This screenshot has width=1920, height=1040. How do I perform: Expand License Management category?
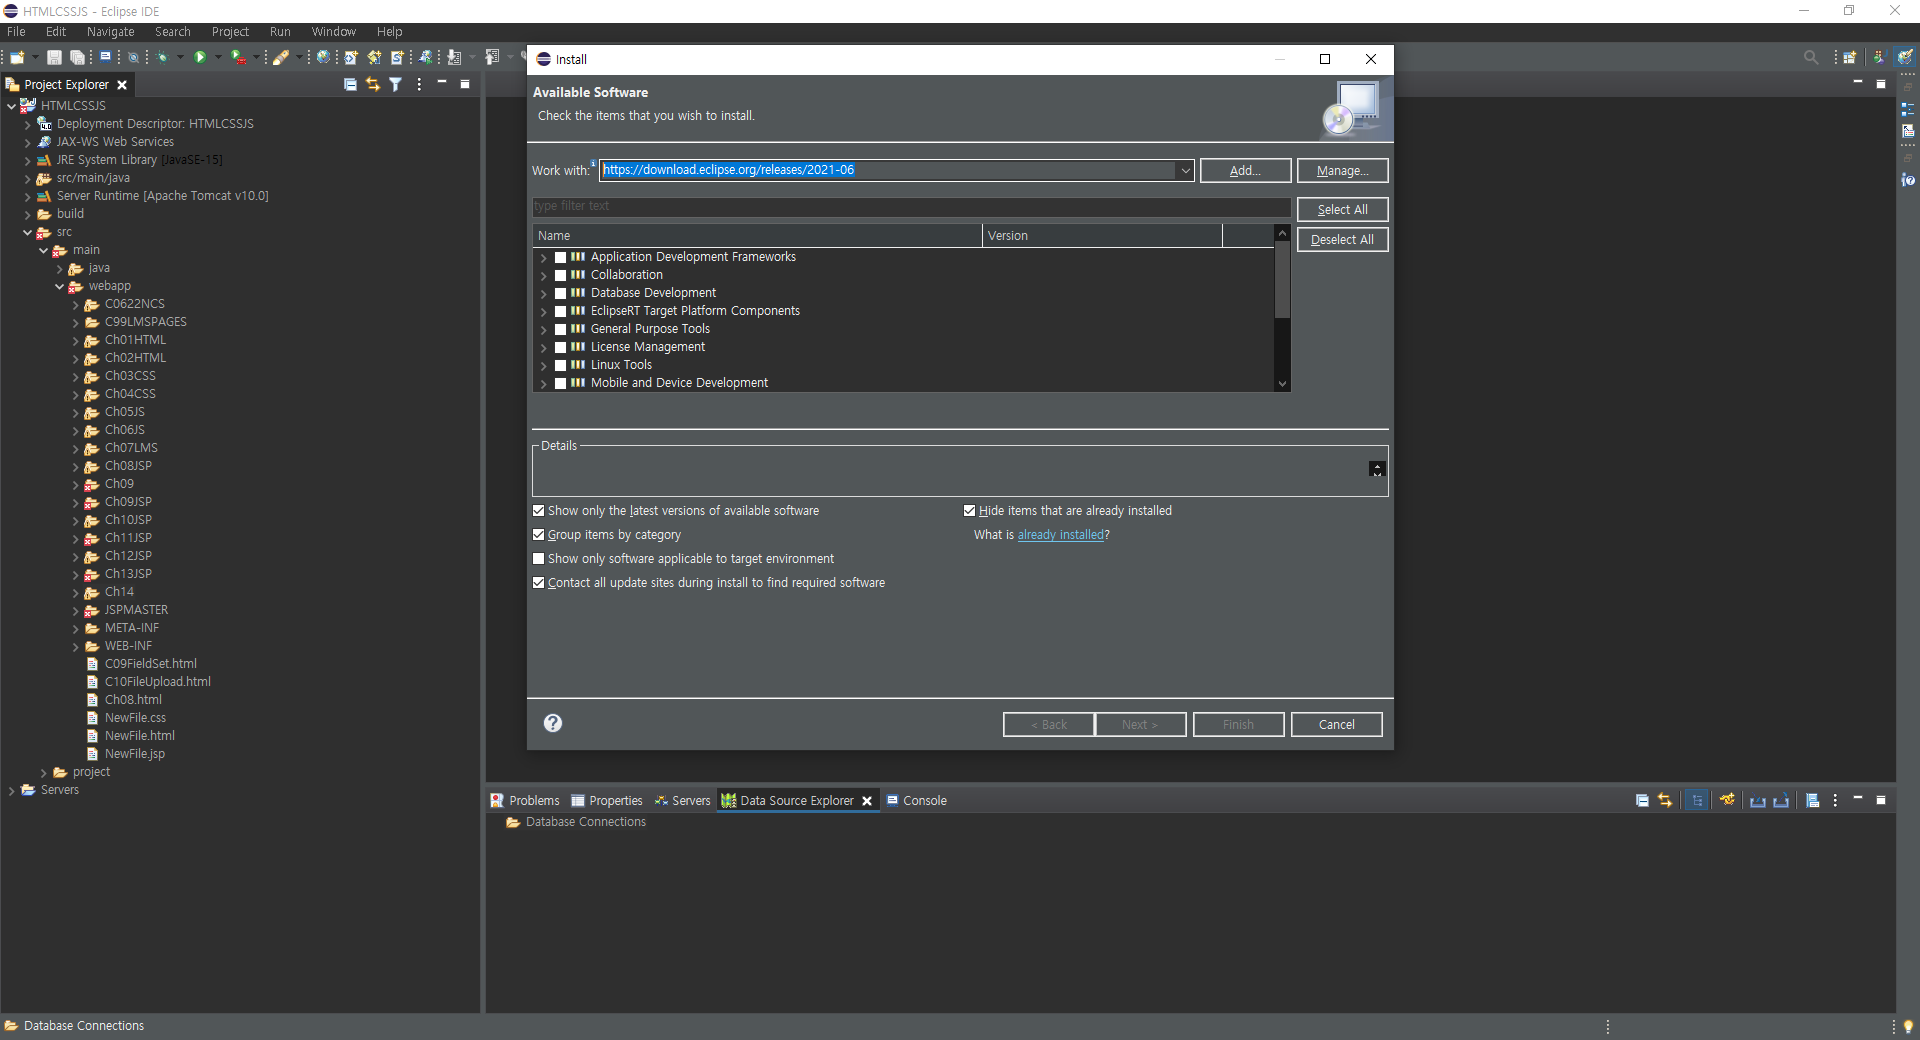pos(544,347)
